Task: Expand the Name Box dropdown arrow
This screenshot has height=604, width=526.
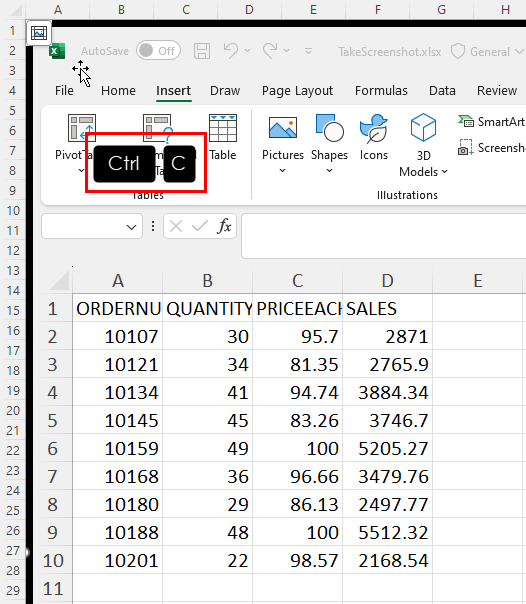Action: (131, 227)
